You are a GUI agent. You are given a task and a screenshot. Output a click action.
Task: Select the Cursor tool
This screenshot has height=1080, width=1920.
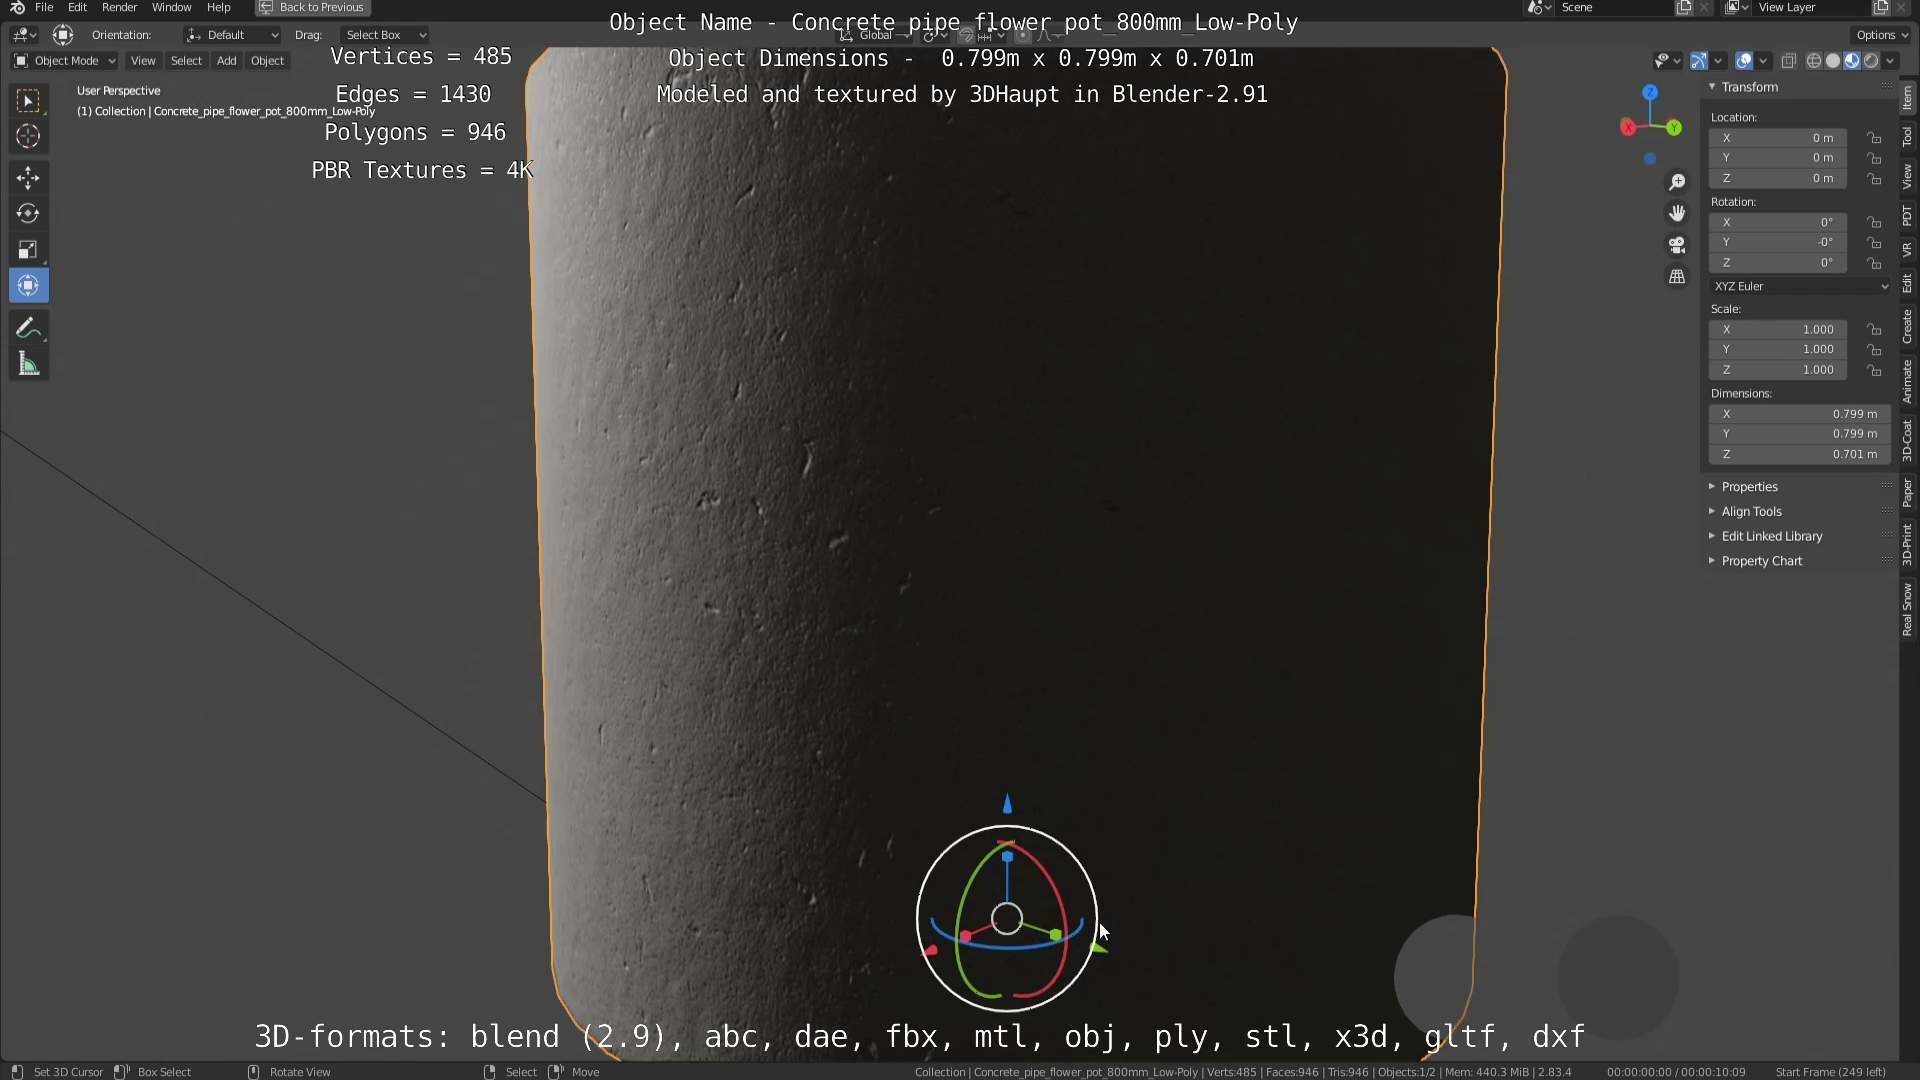[28, 136]
